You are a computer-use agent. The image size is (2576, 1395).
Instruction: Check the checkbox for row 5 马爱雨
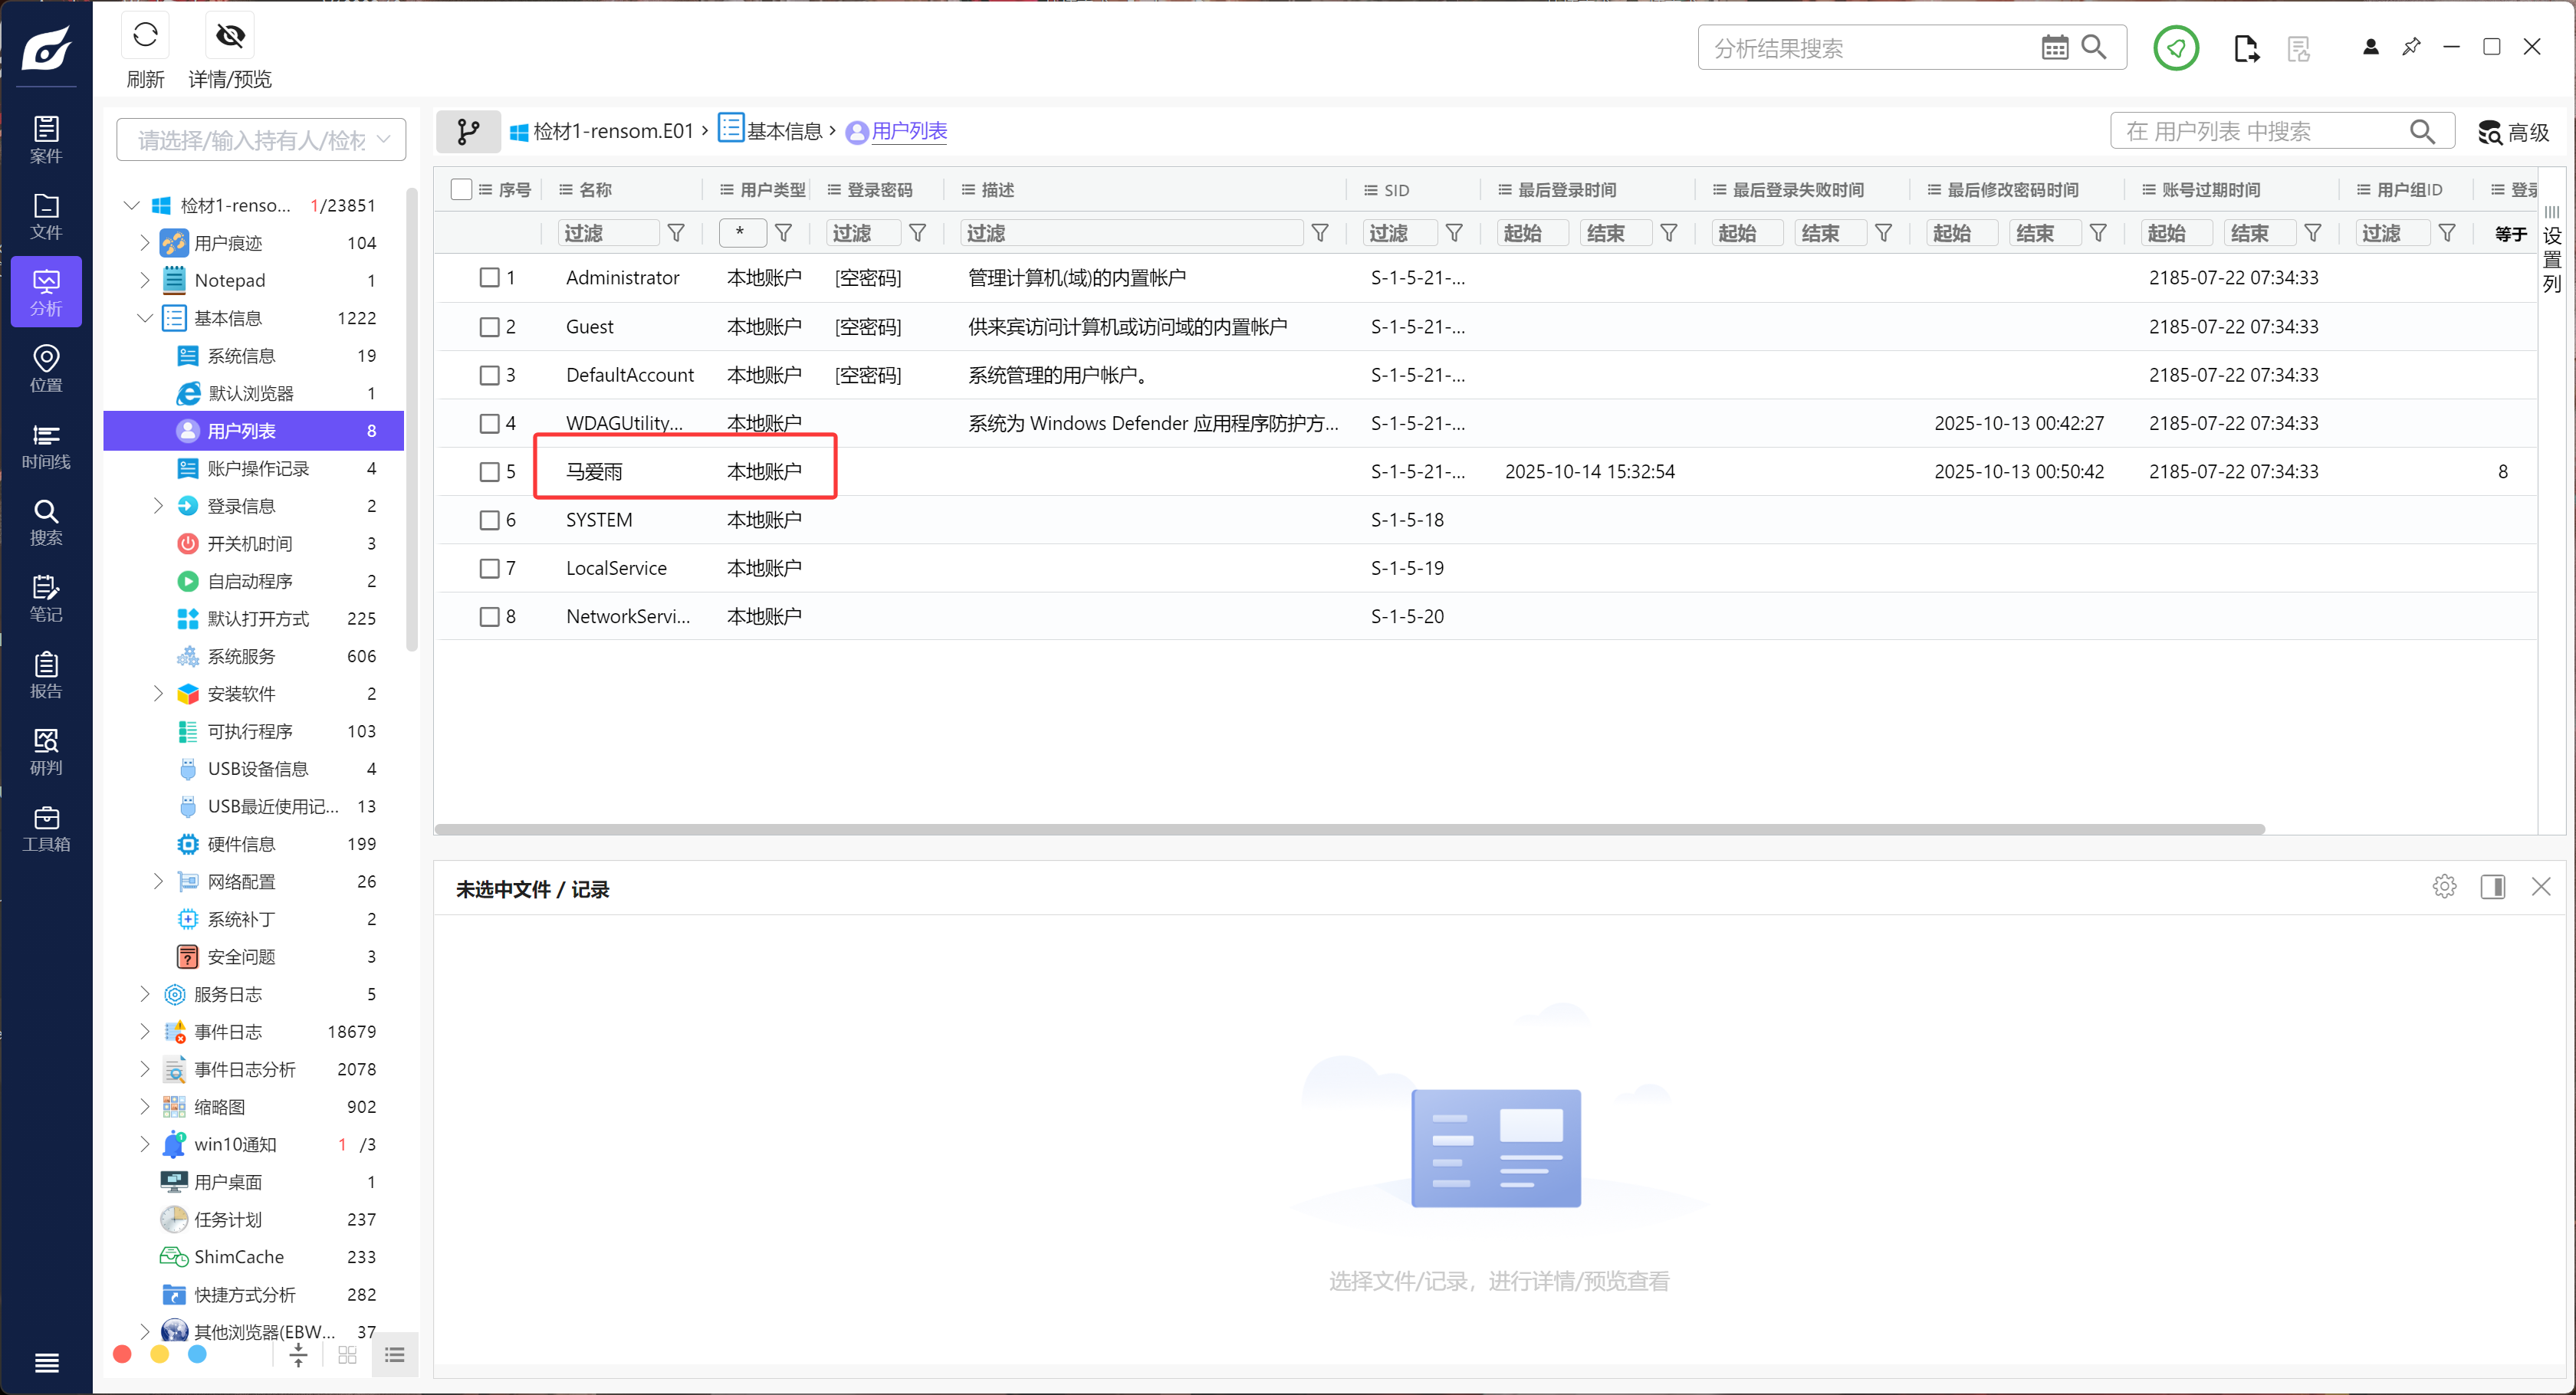(x=489, y=472)
